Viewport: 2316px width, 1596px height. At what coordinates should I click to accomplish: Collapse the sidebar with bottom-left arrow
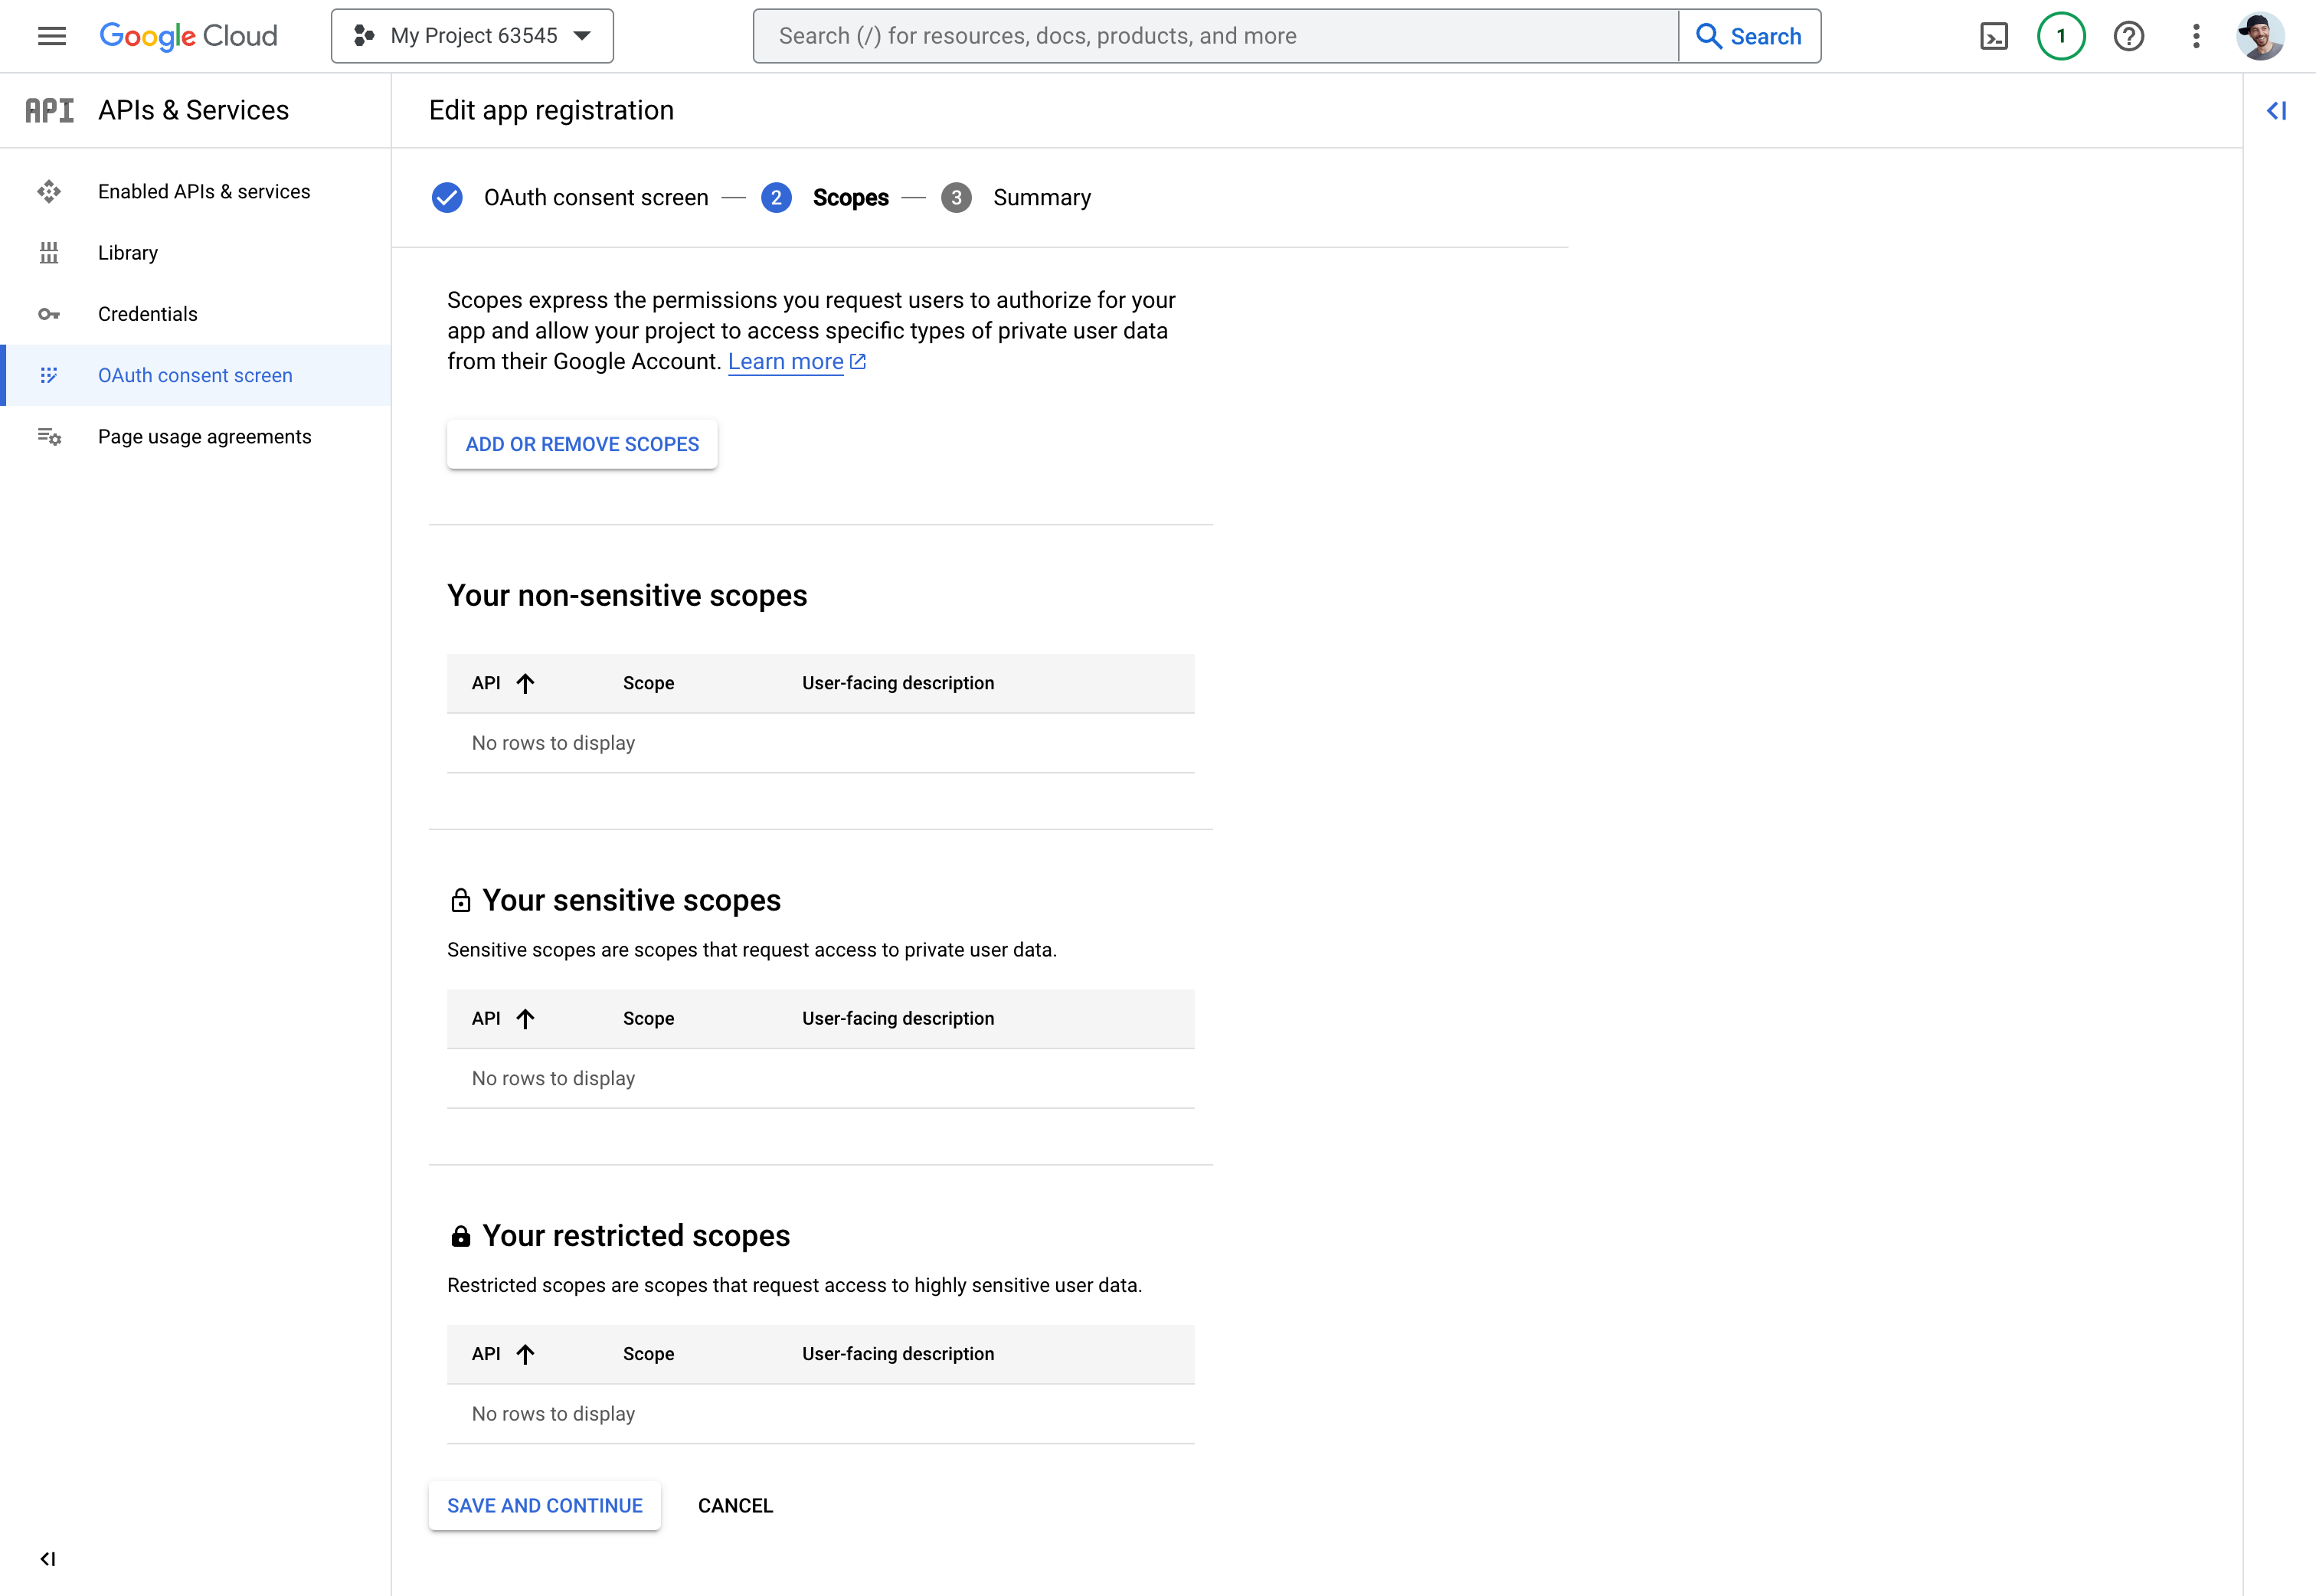point(48,1558)
